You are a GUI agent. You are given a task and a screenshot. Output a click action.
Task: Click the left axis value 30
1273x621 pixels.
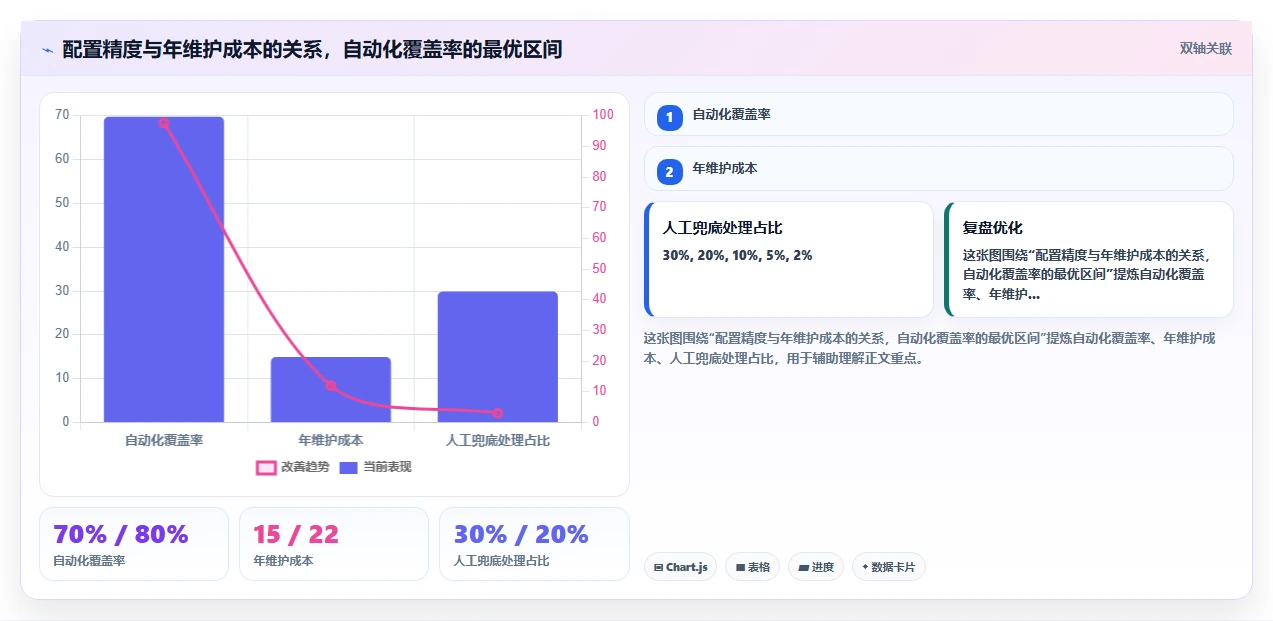point(62,291)
